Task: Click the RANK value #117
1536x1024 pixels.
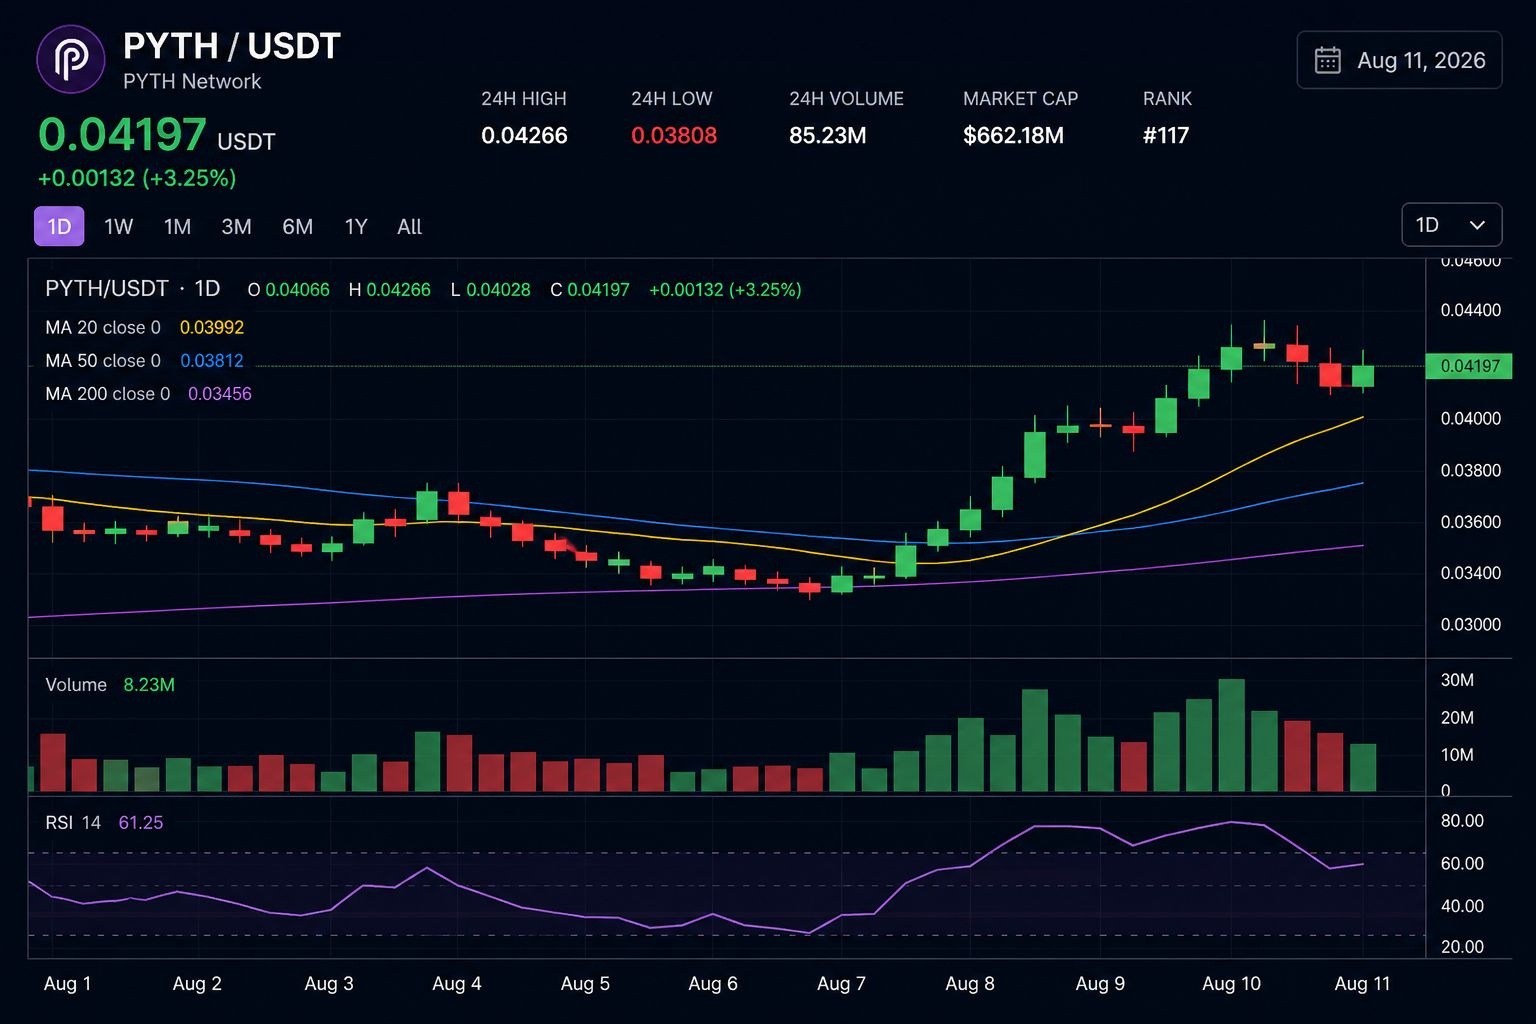Action: coord(1166,135)
